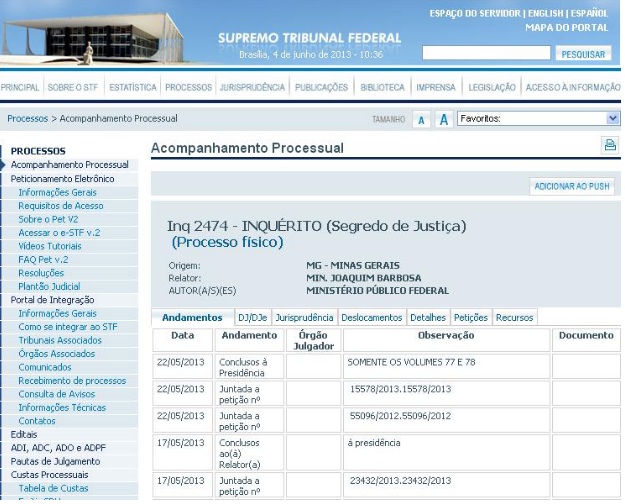Image resolution: width=625 pixels, height=504 pixels.
Task: Type in the portal search field
Action: [486, 53]
